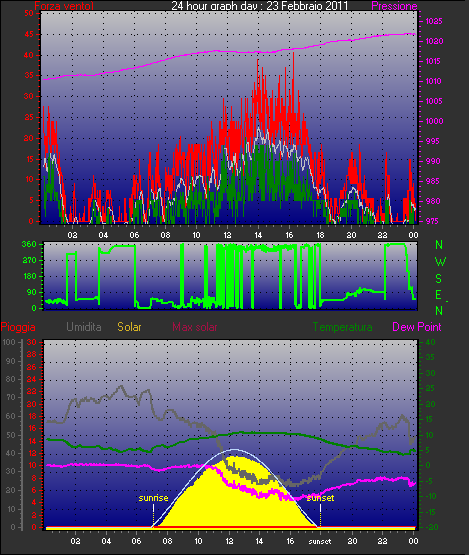The width and height of the screenshot is (469, 555).
Task: Click the yellow solar radiation area
Action: pos(234,496)
